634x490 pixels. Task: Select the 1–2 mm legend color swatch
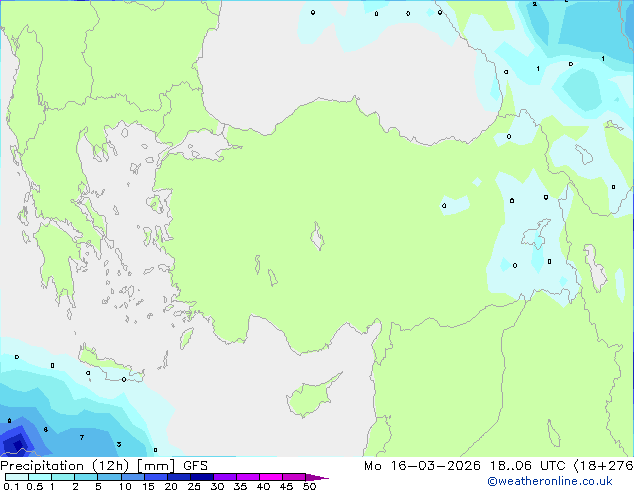pos(63,477)
